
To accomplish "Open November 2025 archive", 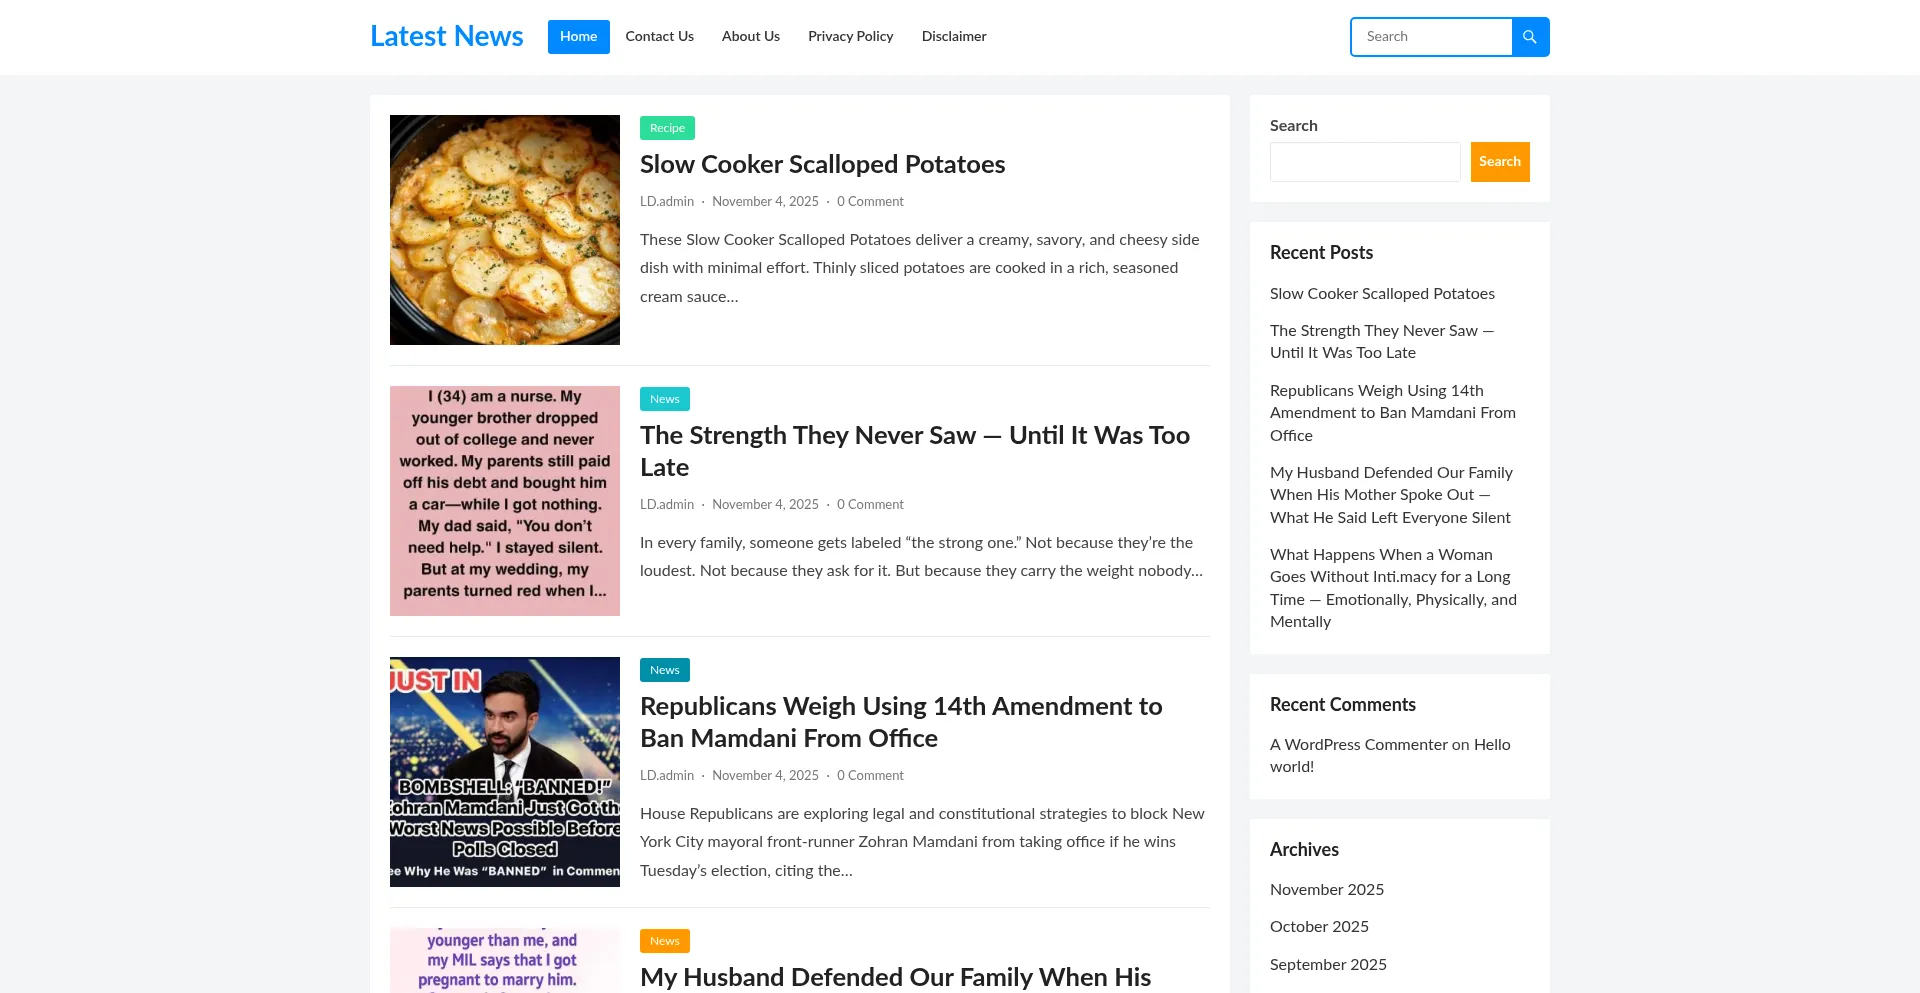I will pyautogui.click(x=1326, y=890).
